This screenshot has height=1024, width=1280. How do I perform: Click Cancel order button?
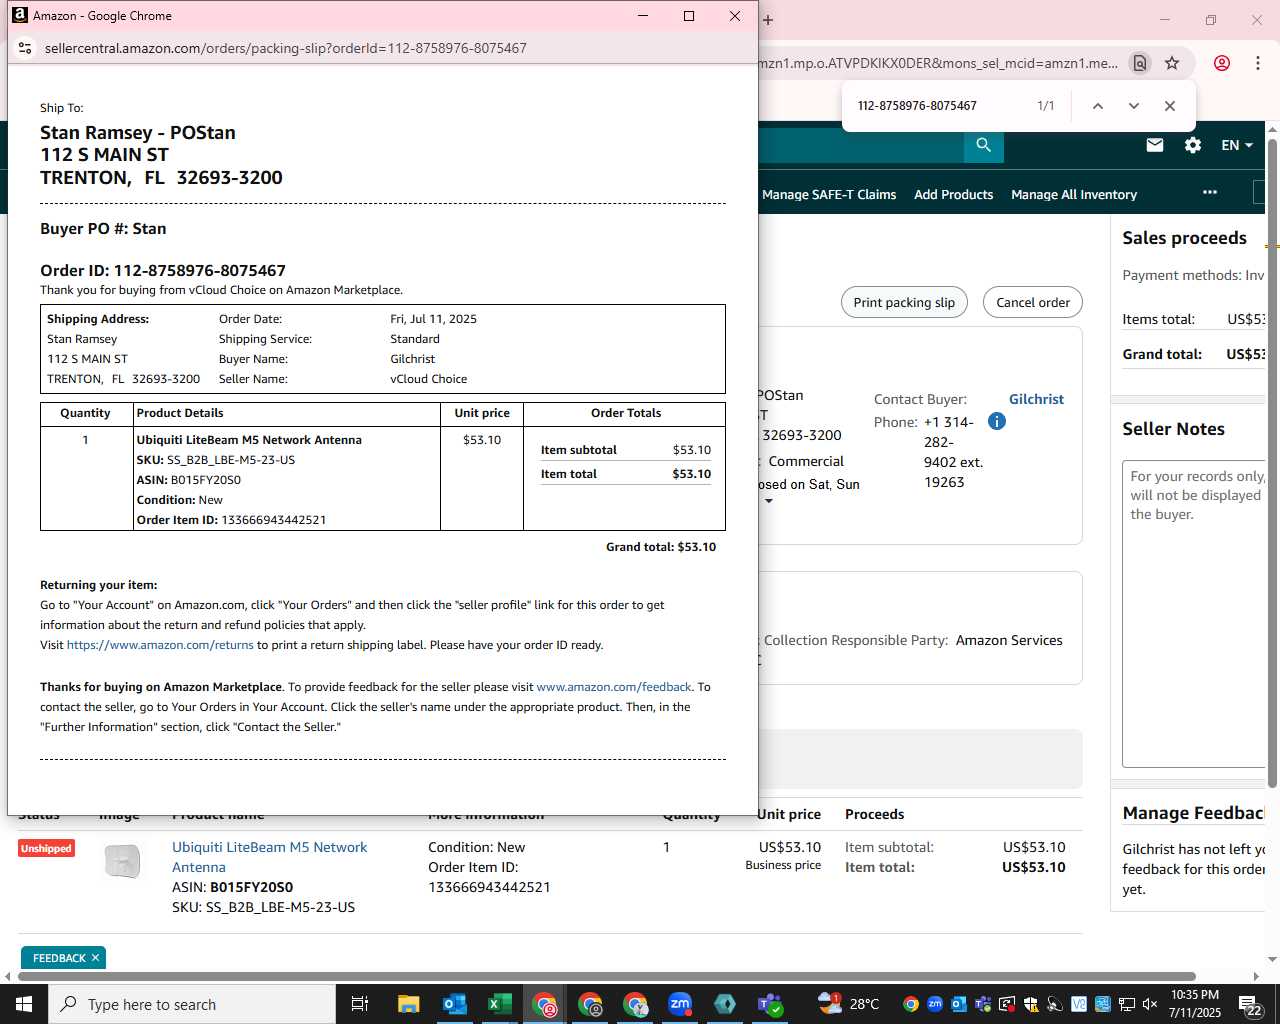tap(1033, 302)
